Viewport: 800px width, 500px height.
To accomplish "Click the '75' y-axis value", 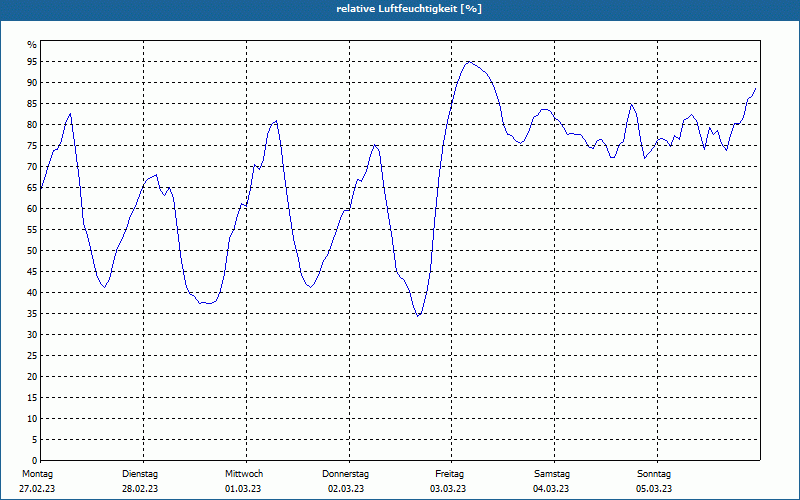I will pyautogui.click(x=32, y=145).
